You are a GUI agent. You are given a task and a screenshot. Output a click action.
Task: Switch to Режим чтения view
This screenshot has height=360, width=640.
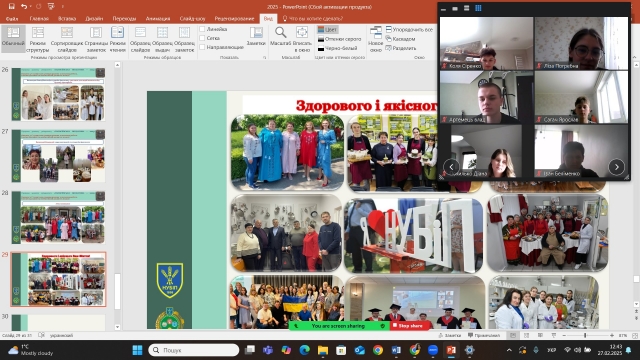(x=118, y=39)
